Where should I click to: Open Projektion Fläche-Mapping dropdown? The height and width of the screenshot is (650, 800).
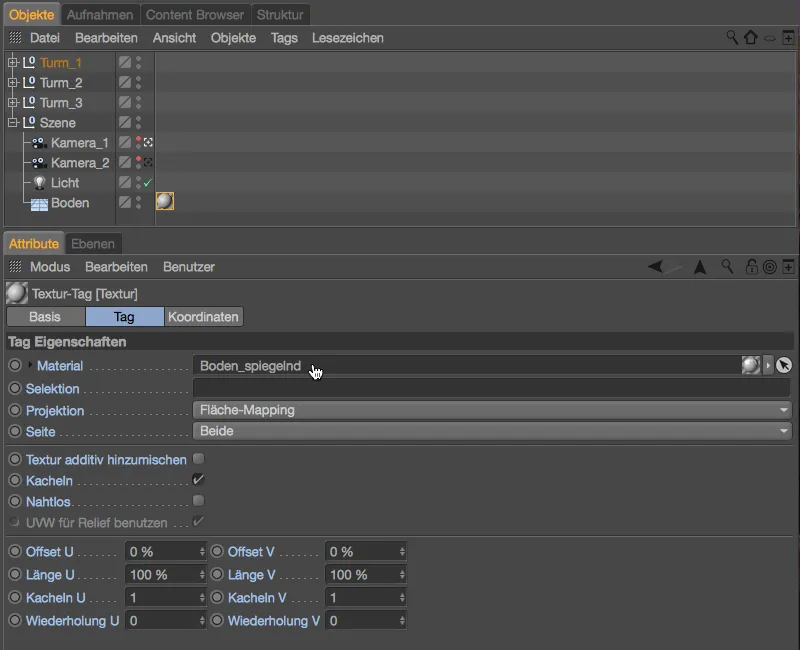(492, 410)
